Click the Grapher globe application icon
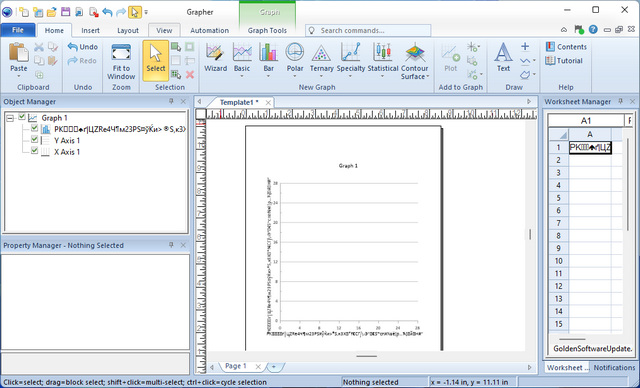The height and width of the screenshot is (388, 640). point(8,12)
